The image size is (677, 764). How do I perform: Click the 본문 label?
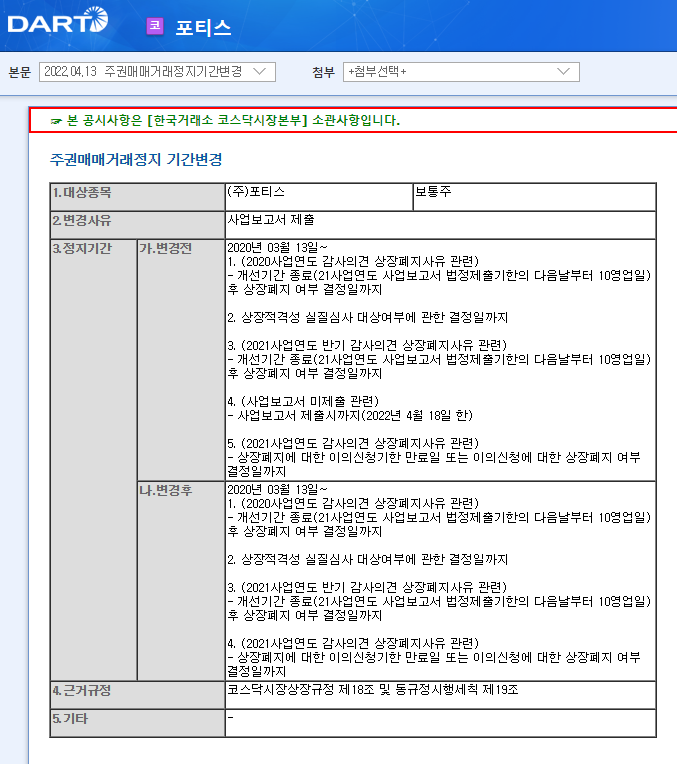[x=19, y=72]
